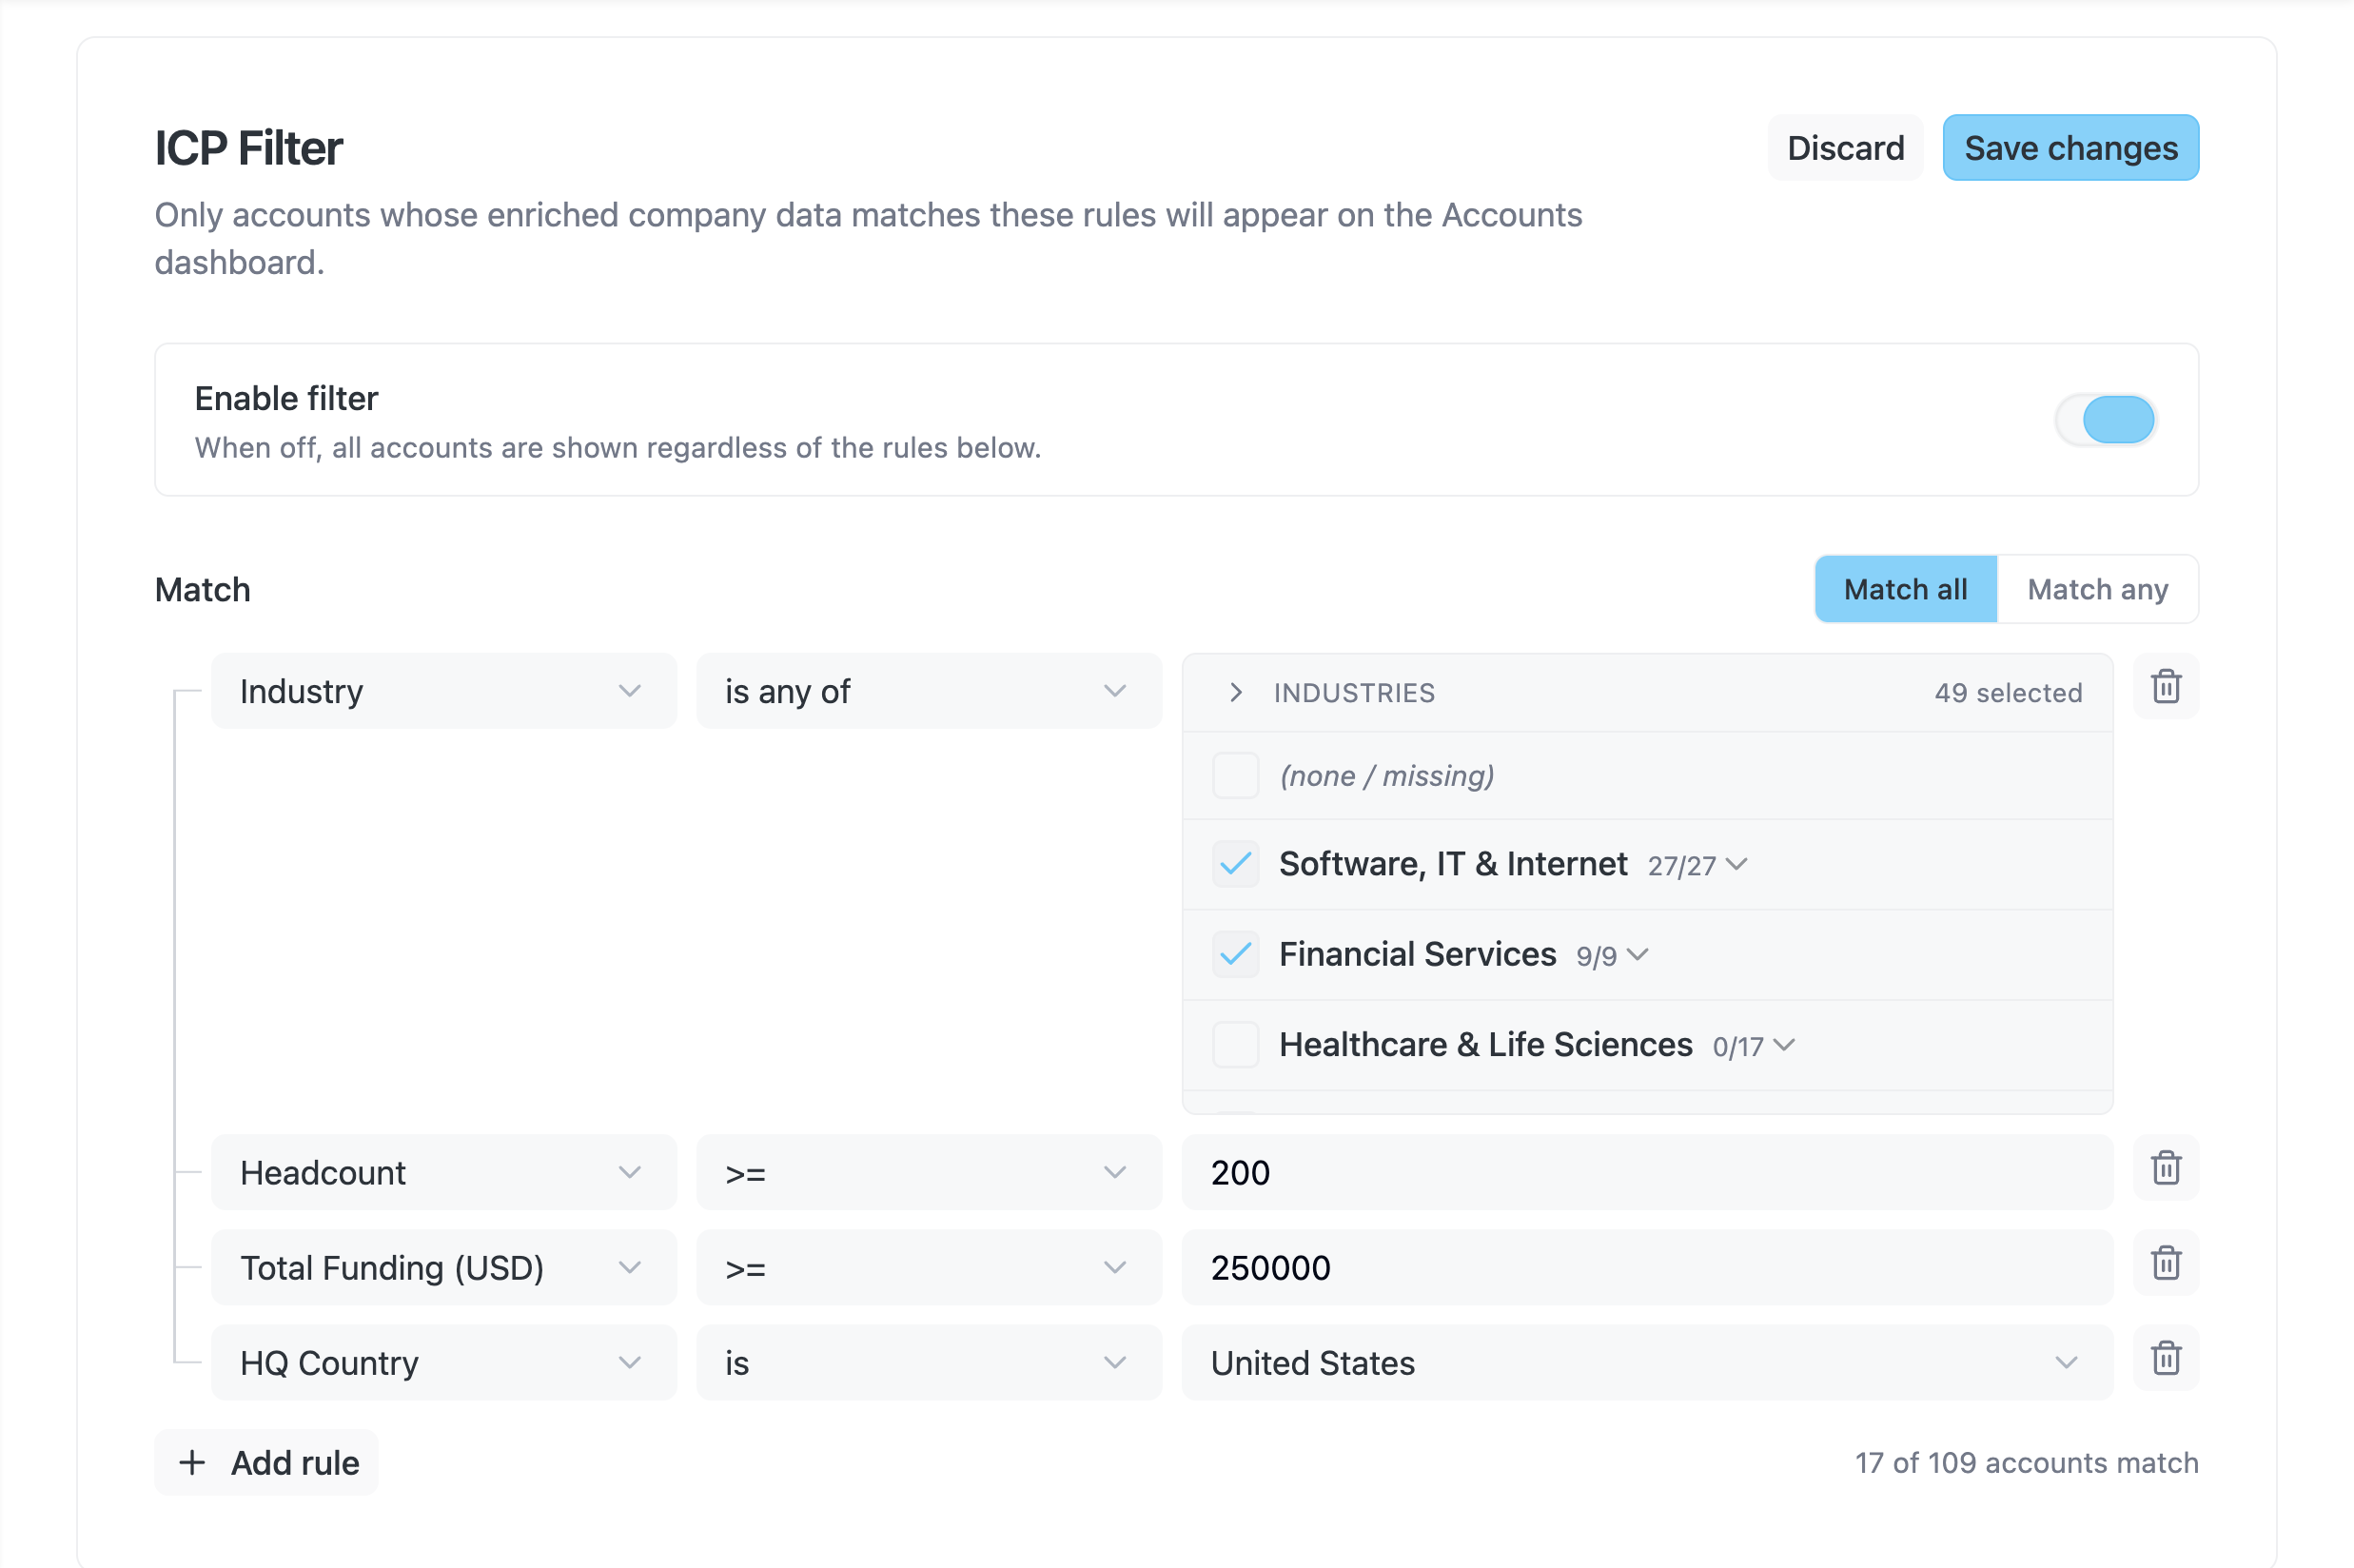Open the 'is any of' operator dropdown

point(928,691)
